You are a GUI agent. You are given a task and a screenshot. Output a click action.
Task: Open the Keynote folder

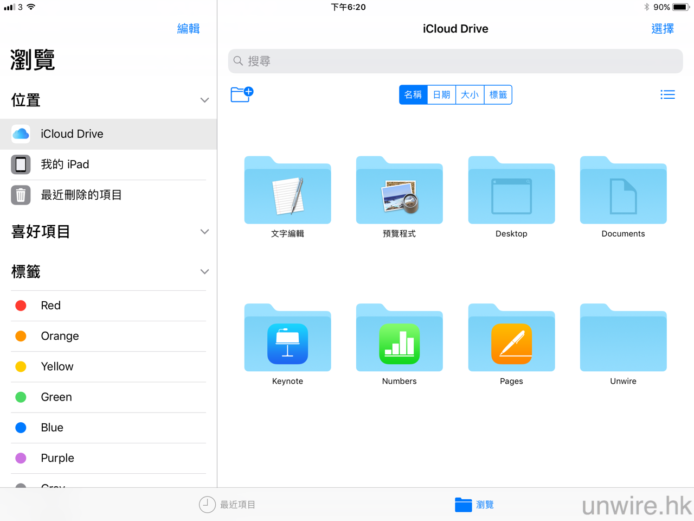[x=287, y=340]
